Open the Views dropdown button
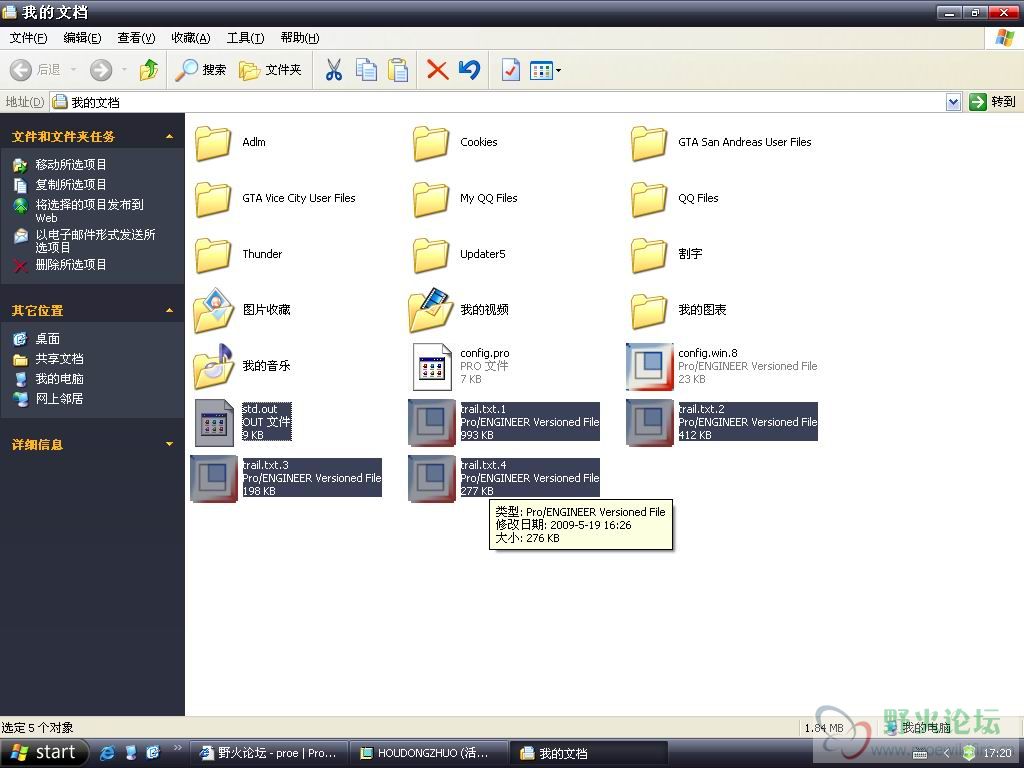 pos(545,70)
